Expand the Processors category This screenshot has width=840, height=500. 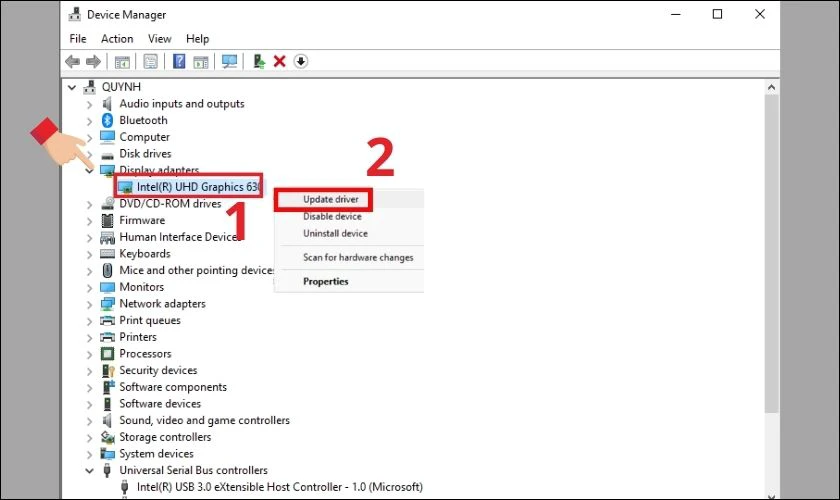click(x=89, y=354)
